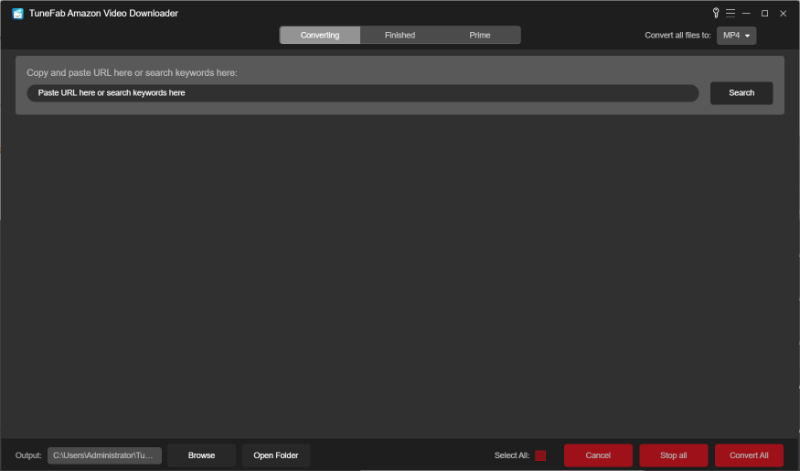This screenshot has height=471, width=800.
Task: Switch to the Converting tab
Action: [319, 35]
